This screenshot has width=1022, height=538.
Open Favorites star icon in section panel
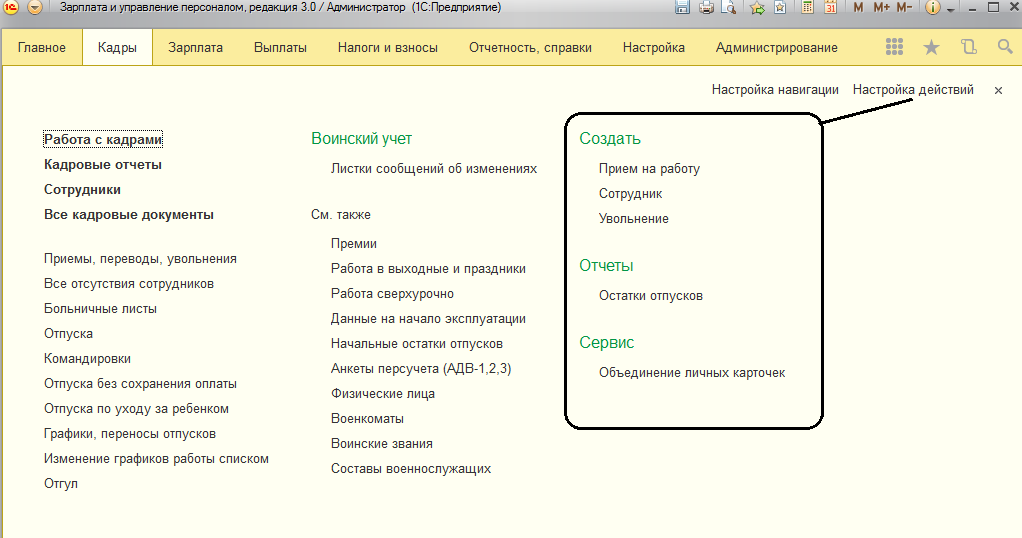coord(931,47)
